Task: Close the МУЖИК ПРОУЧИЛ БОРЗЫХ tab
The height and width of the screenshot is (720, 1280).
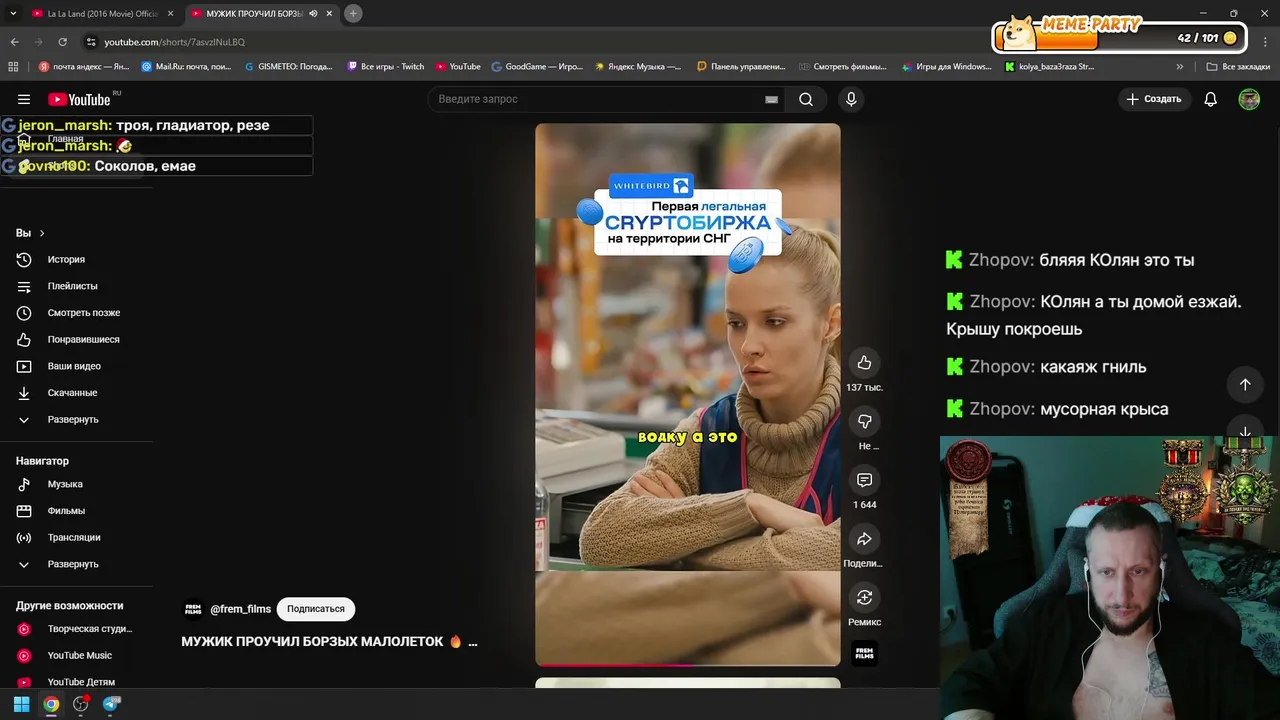Action: [x=329, y=13]
